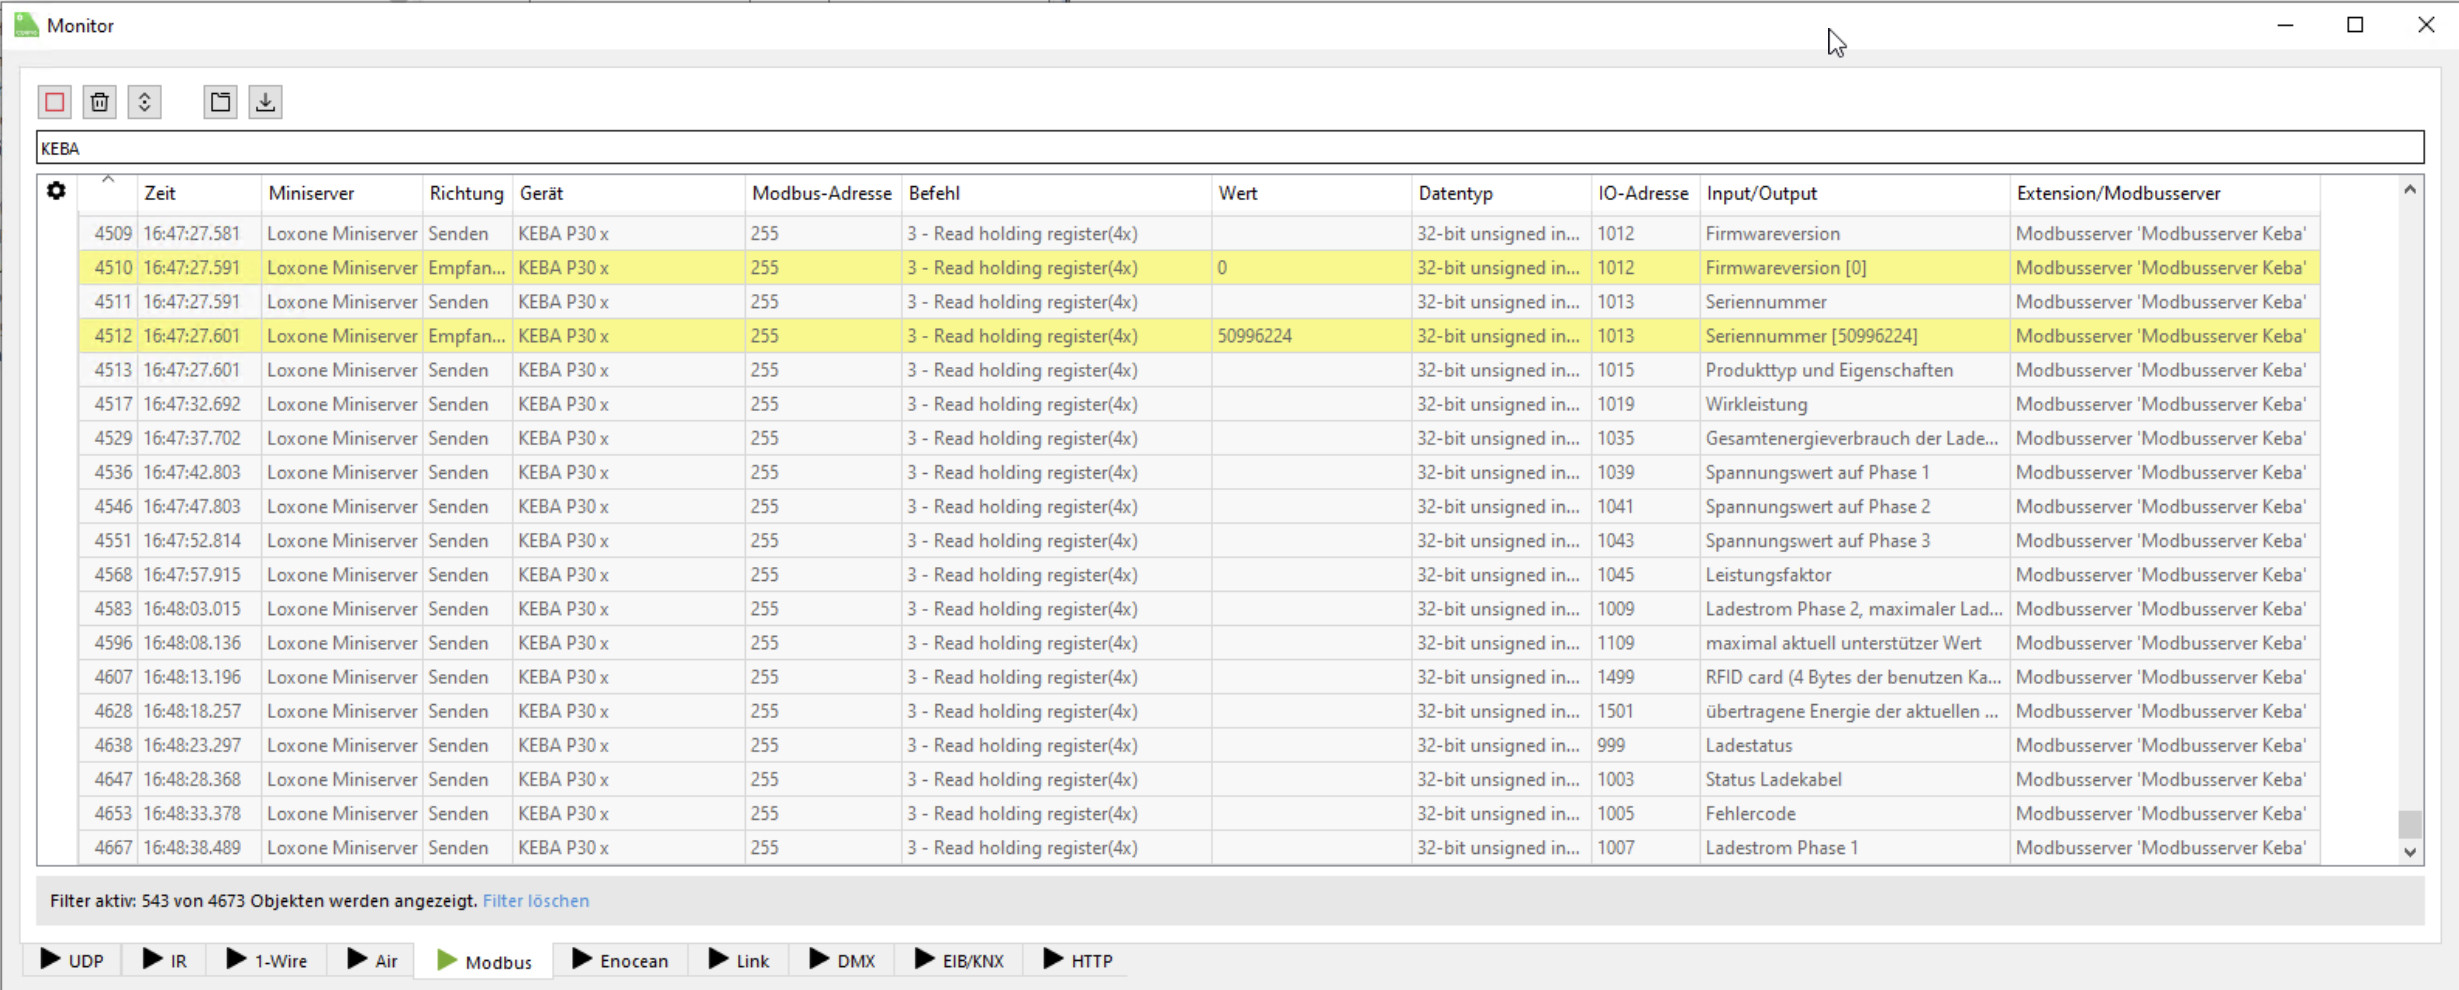This screenshot has width=2459, height=990.
Task: Select the maximal aktuell unterstützer Wert row
Action: [1199, 642]
